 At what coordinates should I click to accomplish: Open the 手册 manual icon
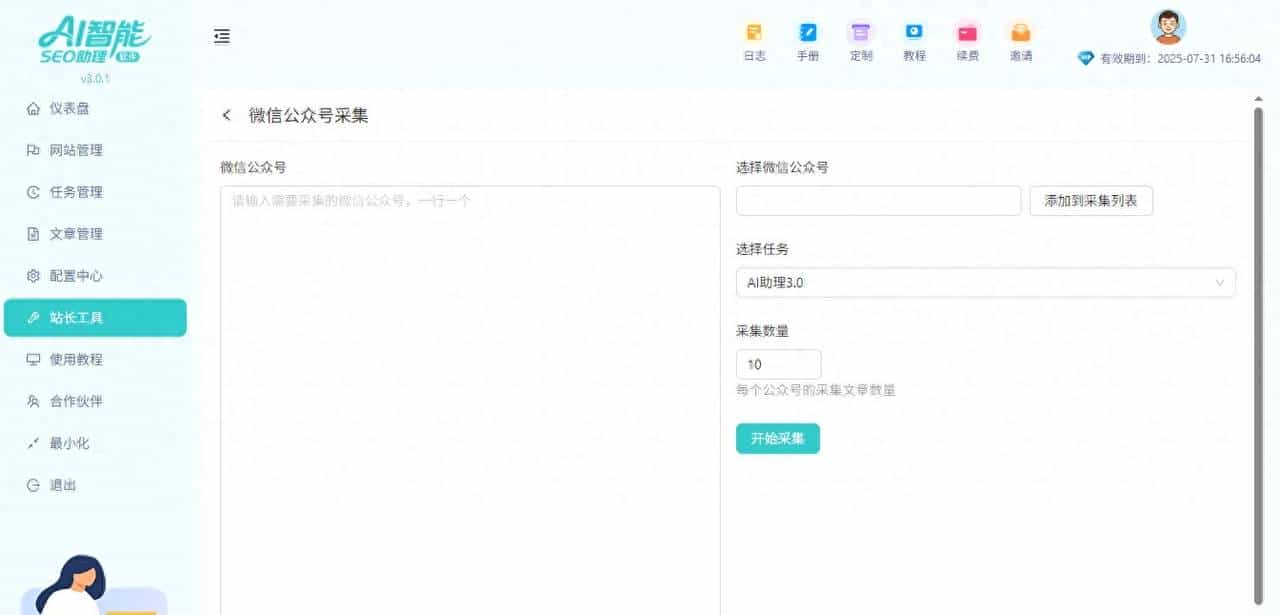click(807, 33)
